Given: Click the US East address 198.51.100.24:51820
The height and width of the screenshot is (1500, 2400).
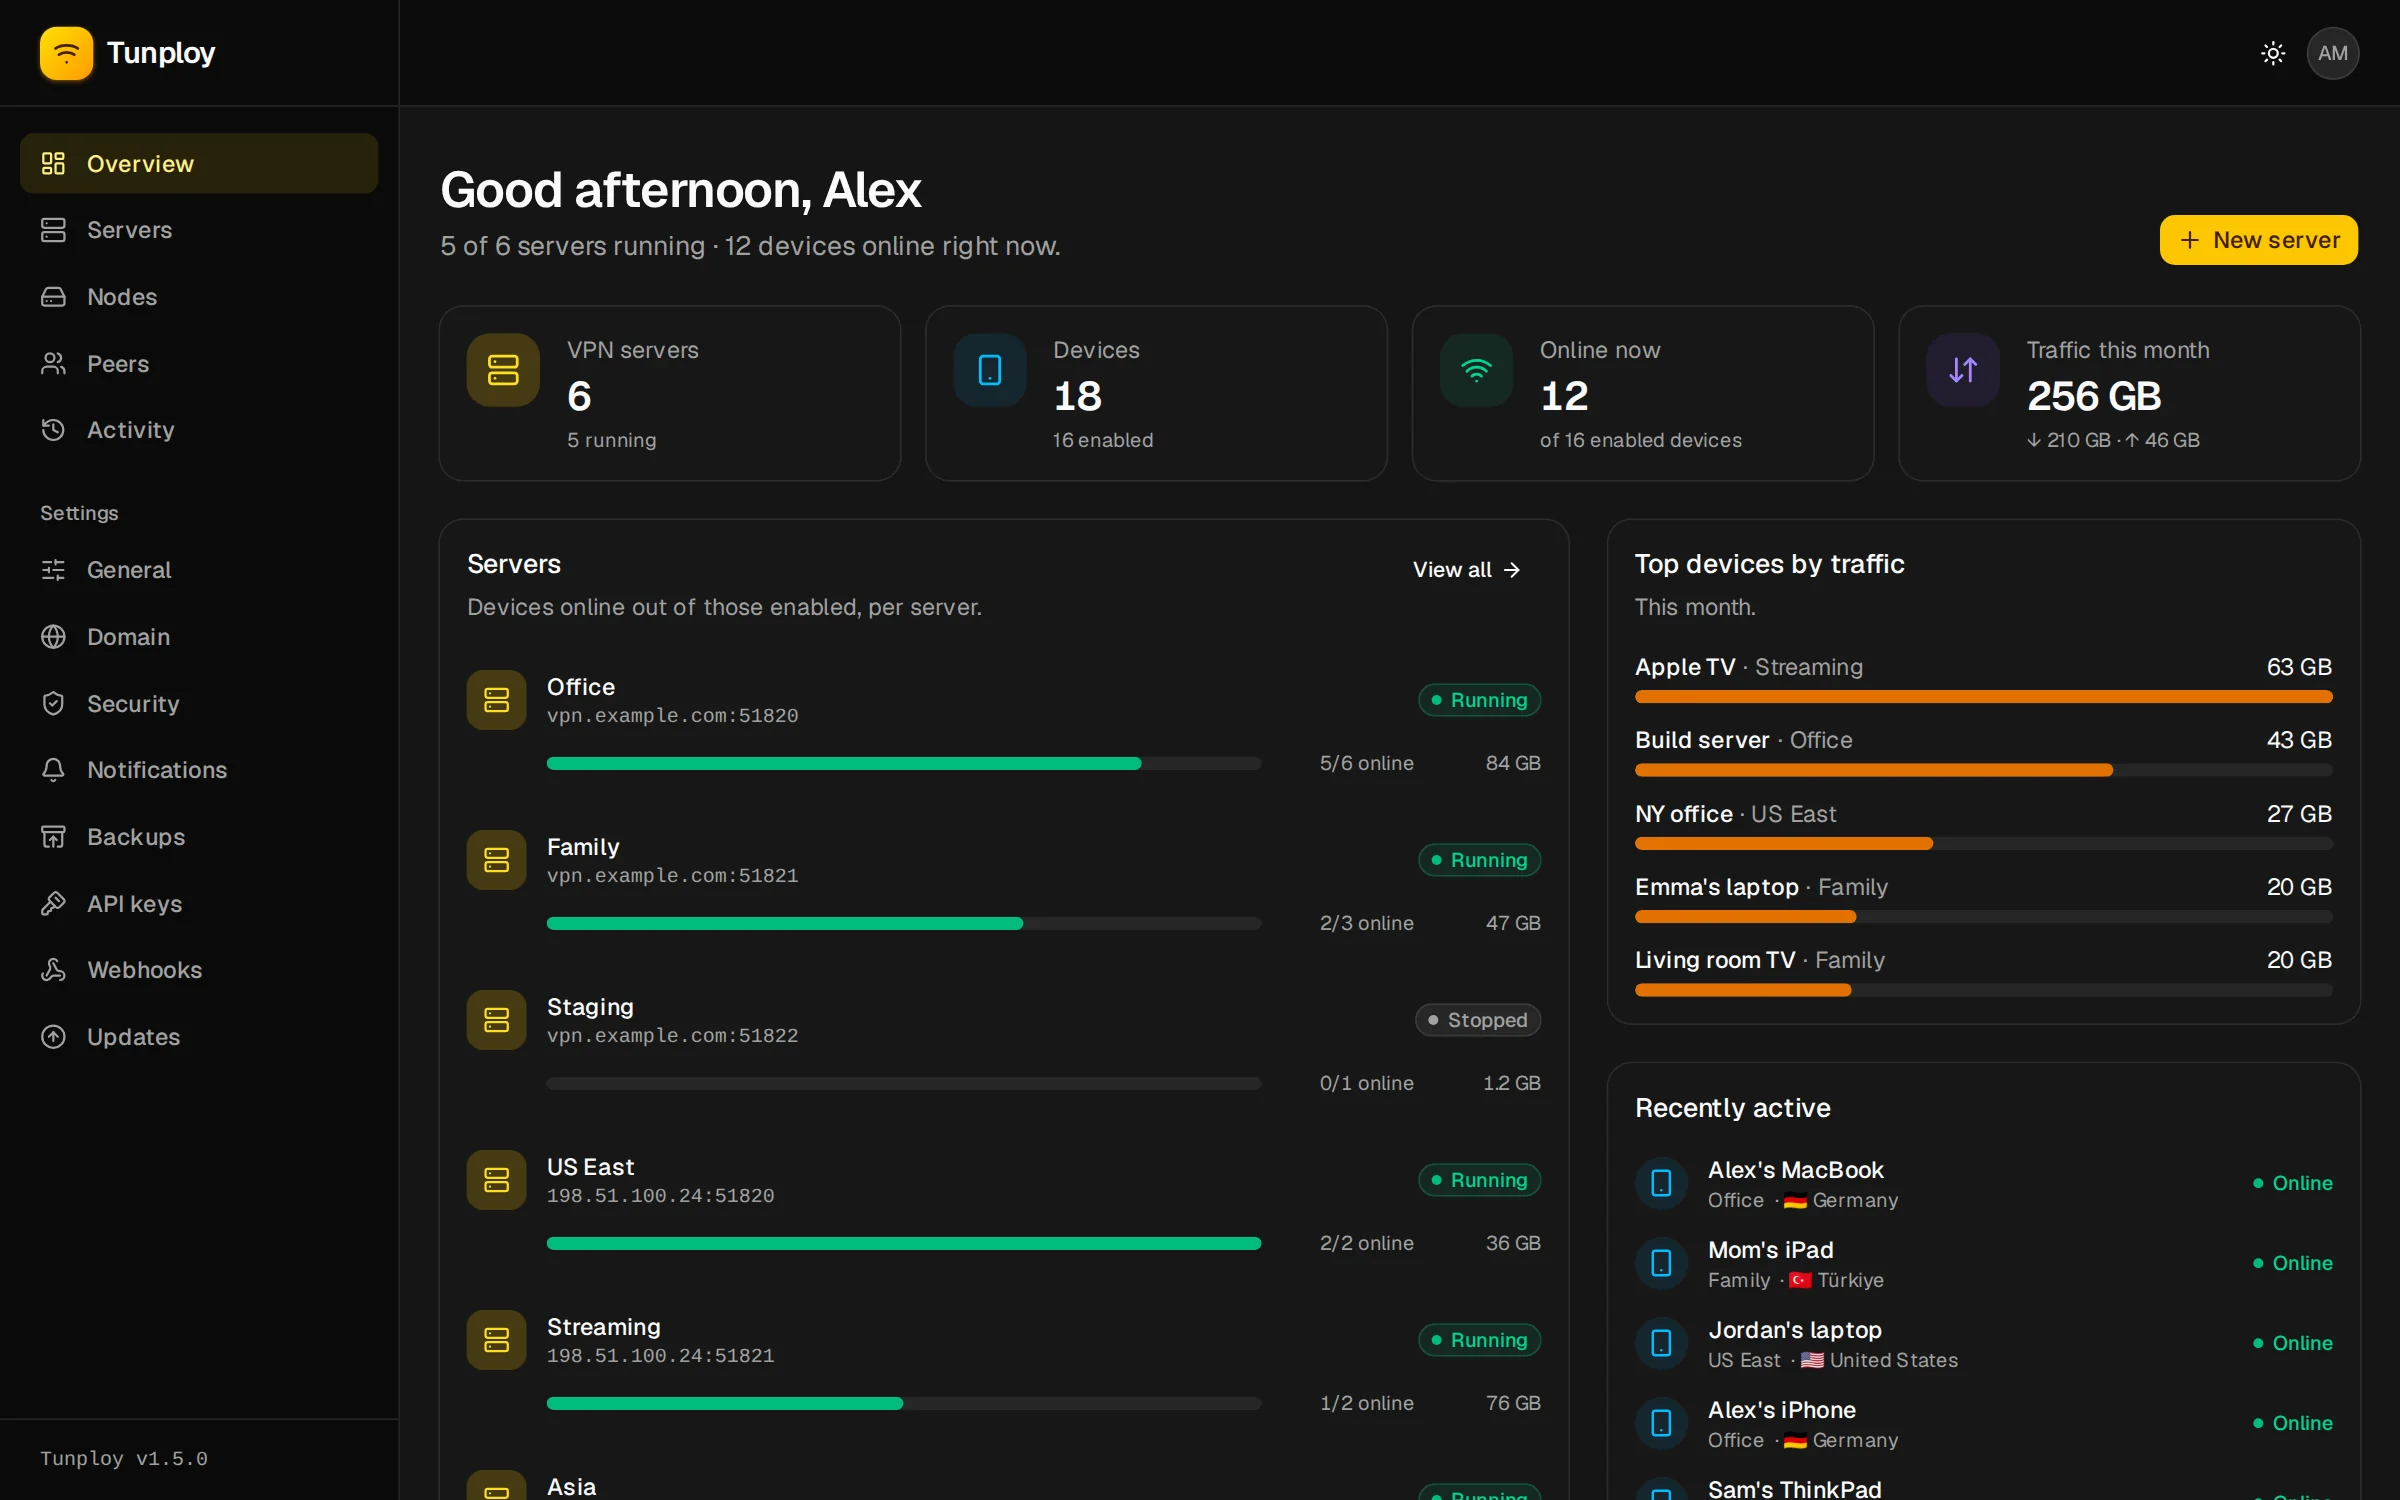Looking at the screenshot, I should [x=660, y=1196].
